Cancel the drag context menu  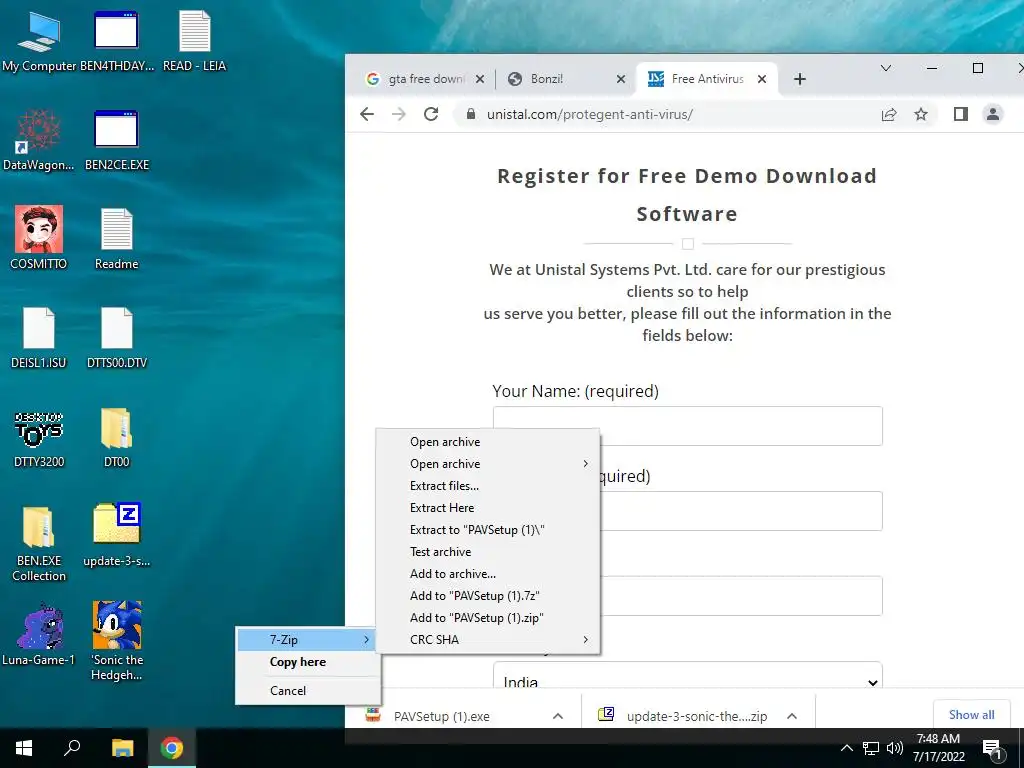(x=308, y=691)
